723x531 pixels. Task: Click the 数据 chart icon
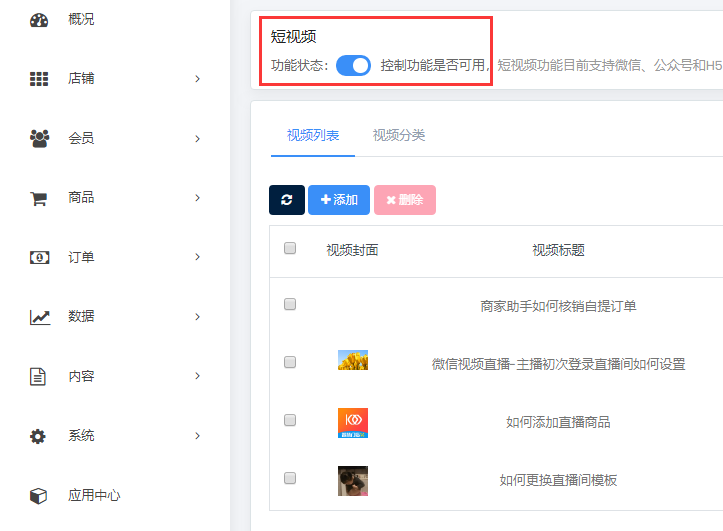(x=40, y=317)
